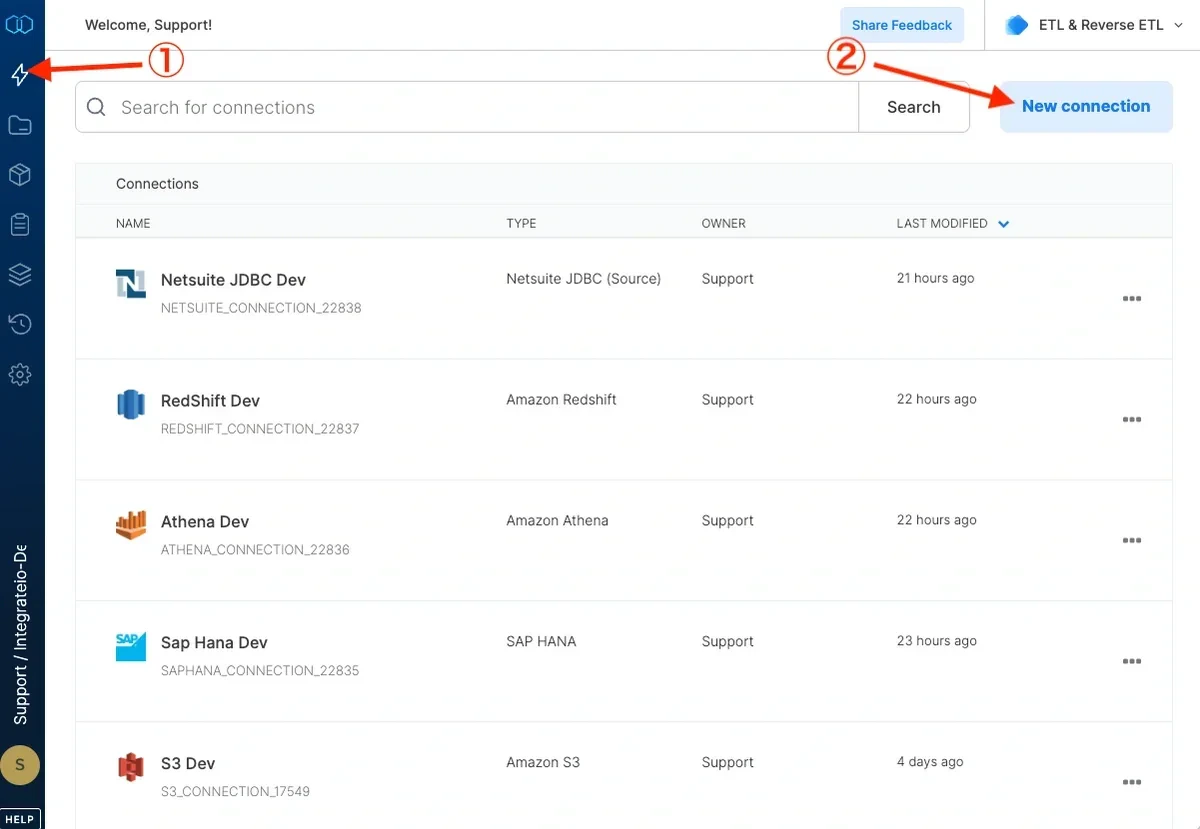This screenshot has height=829, width=1200.
Task: Click the Netsuite logo icon
Action: 131,284
